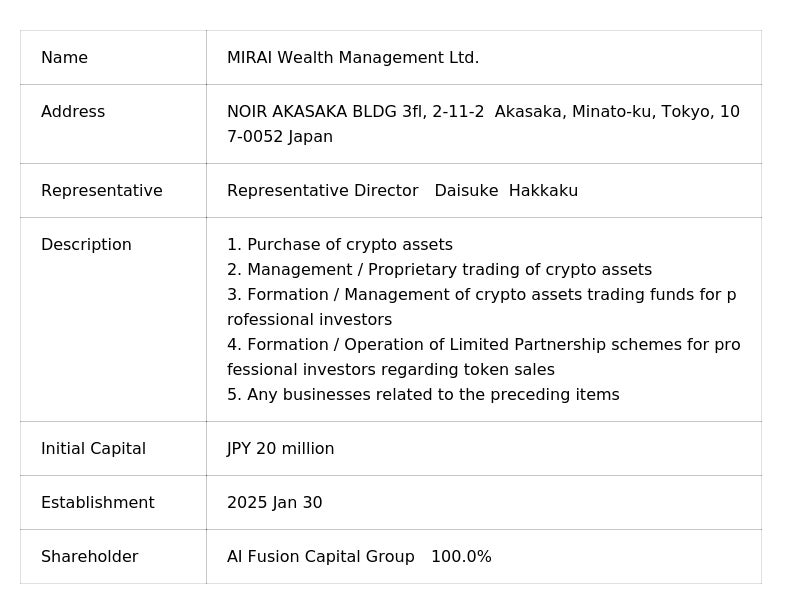The image size is (800, 614).
Task: Click the 7-0052 Japan postal text
Action: click(280, 137)
